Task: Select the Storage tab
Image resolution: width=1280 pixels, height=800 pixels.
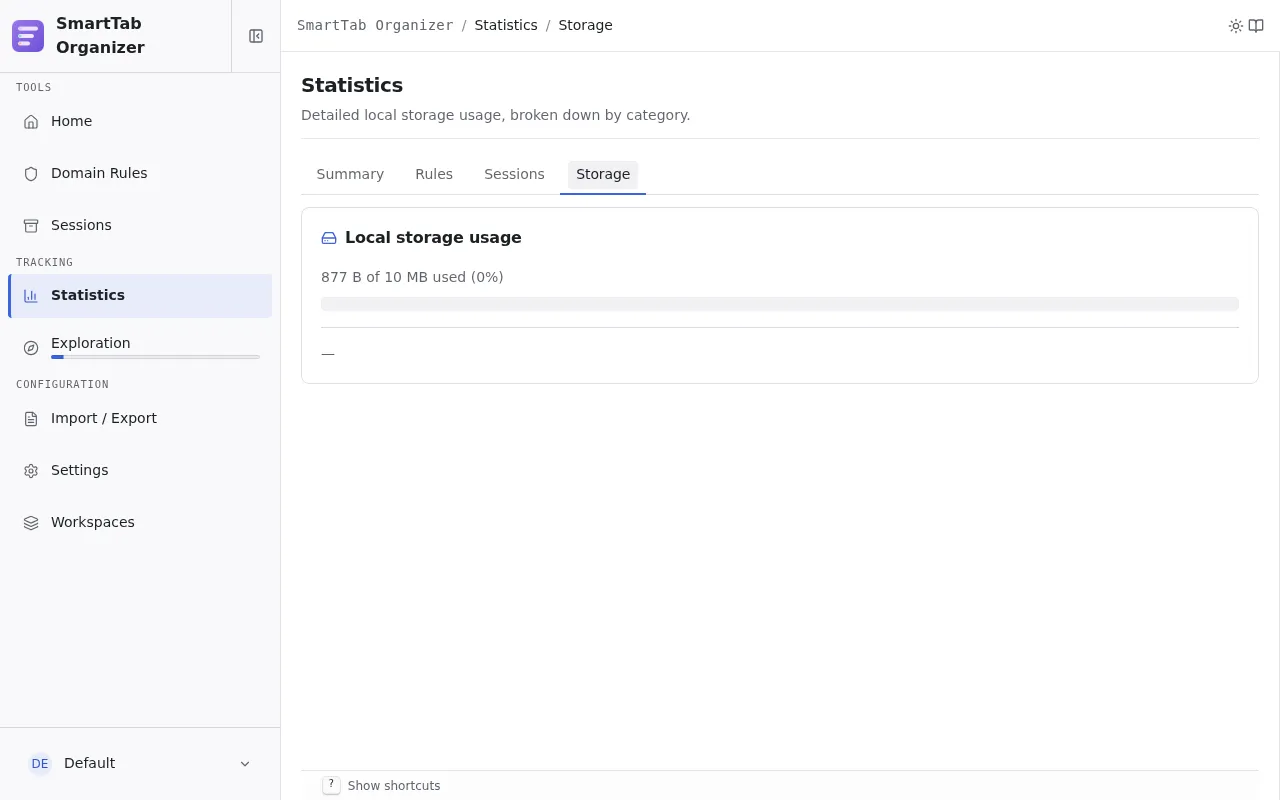Action: click(x=603, y=174)
